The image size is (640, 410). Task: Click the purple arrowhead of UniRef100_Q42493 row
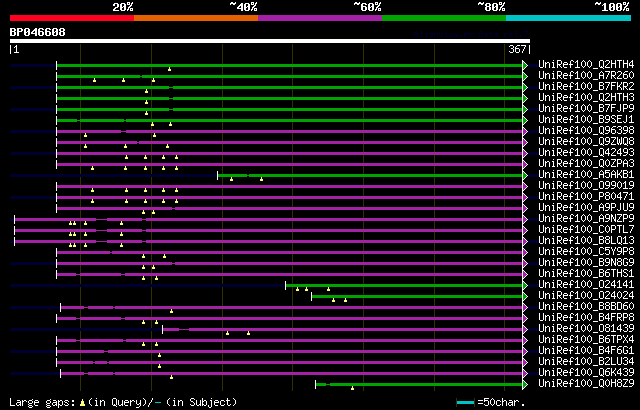[525, 153]
